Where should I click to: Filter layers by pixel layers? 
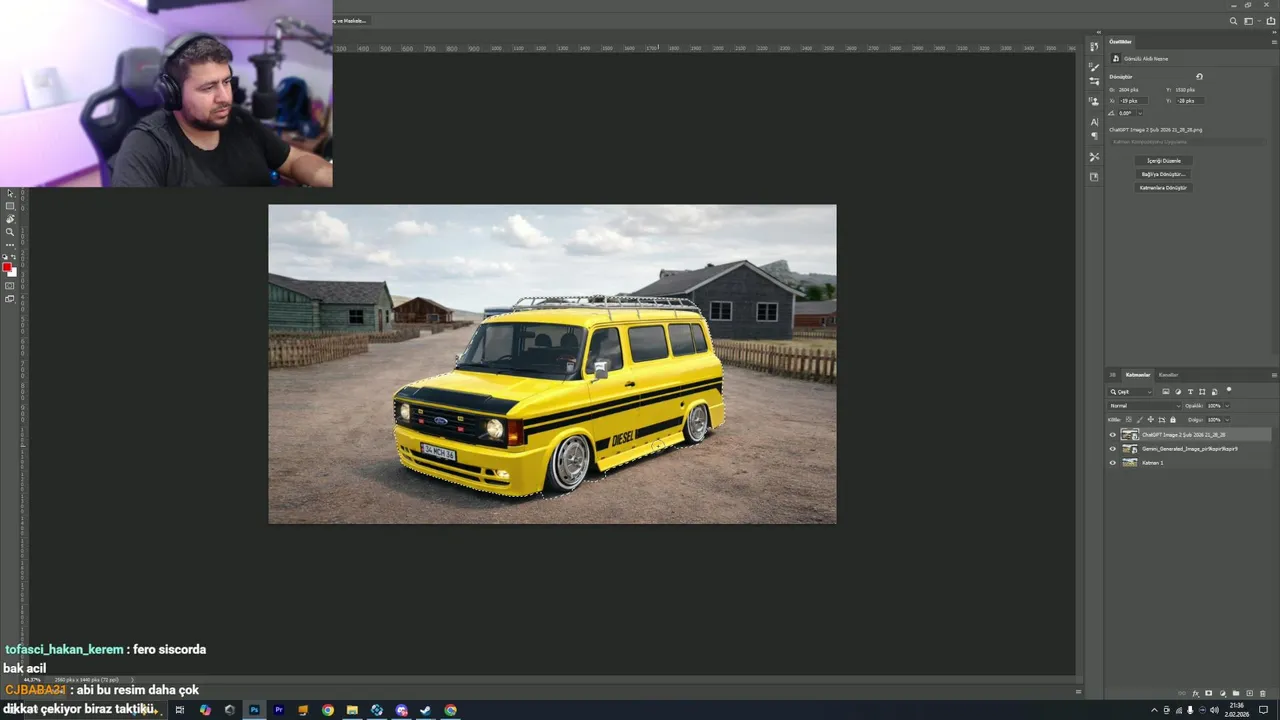pos(1166,392)
